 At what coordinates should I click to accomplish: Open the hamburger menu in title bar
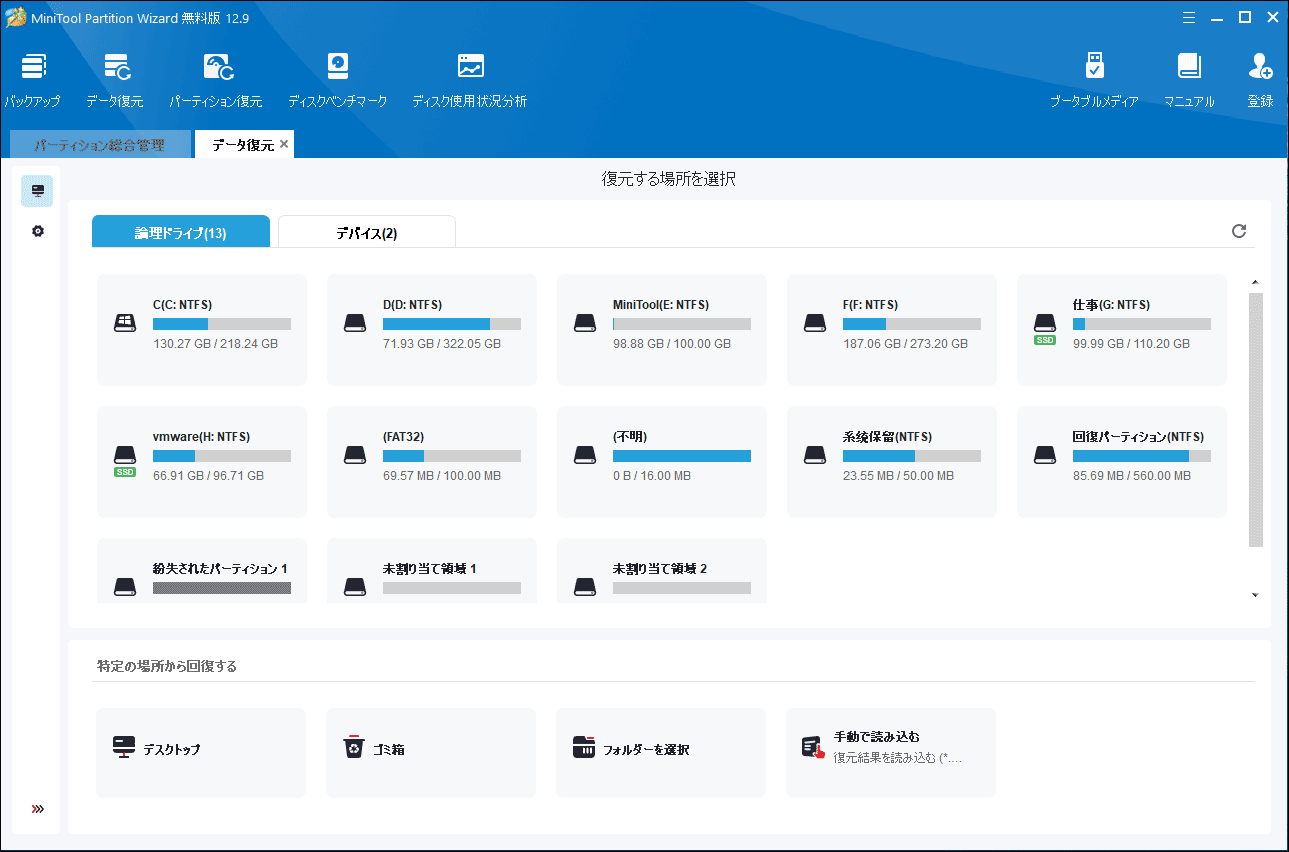point(1188,17)
